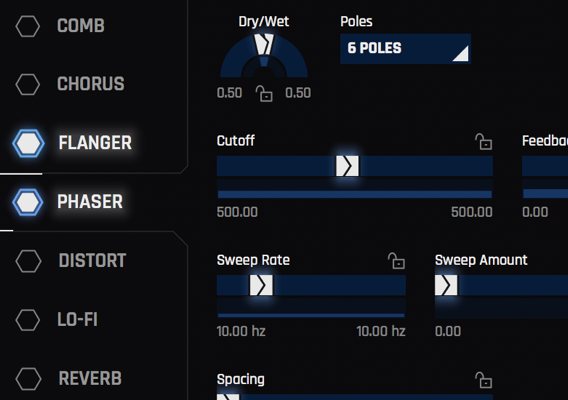Enable the CHORUS effect hexagon

(x=28, y=84)
